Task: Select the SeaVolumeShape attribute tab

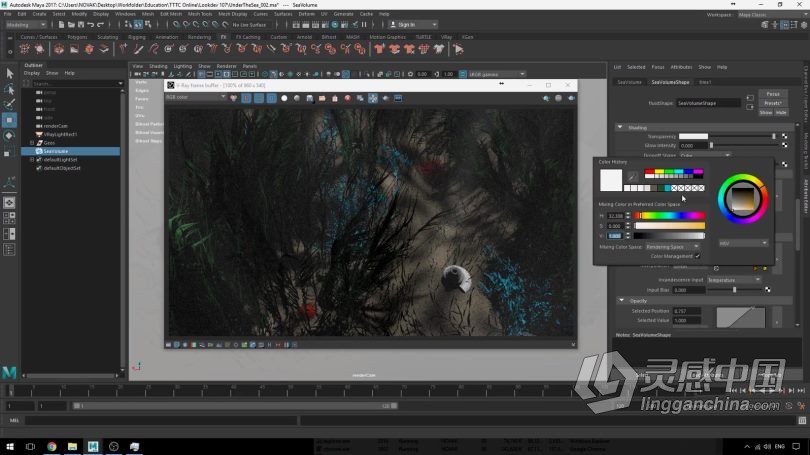Action: tap(670, 82)
